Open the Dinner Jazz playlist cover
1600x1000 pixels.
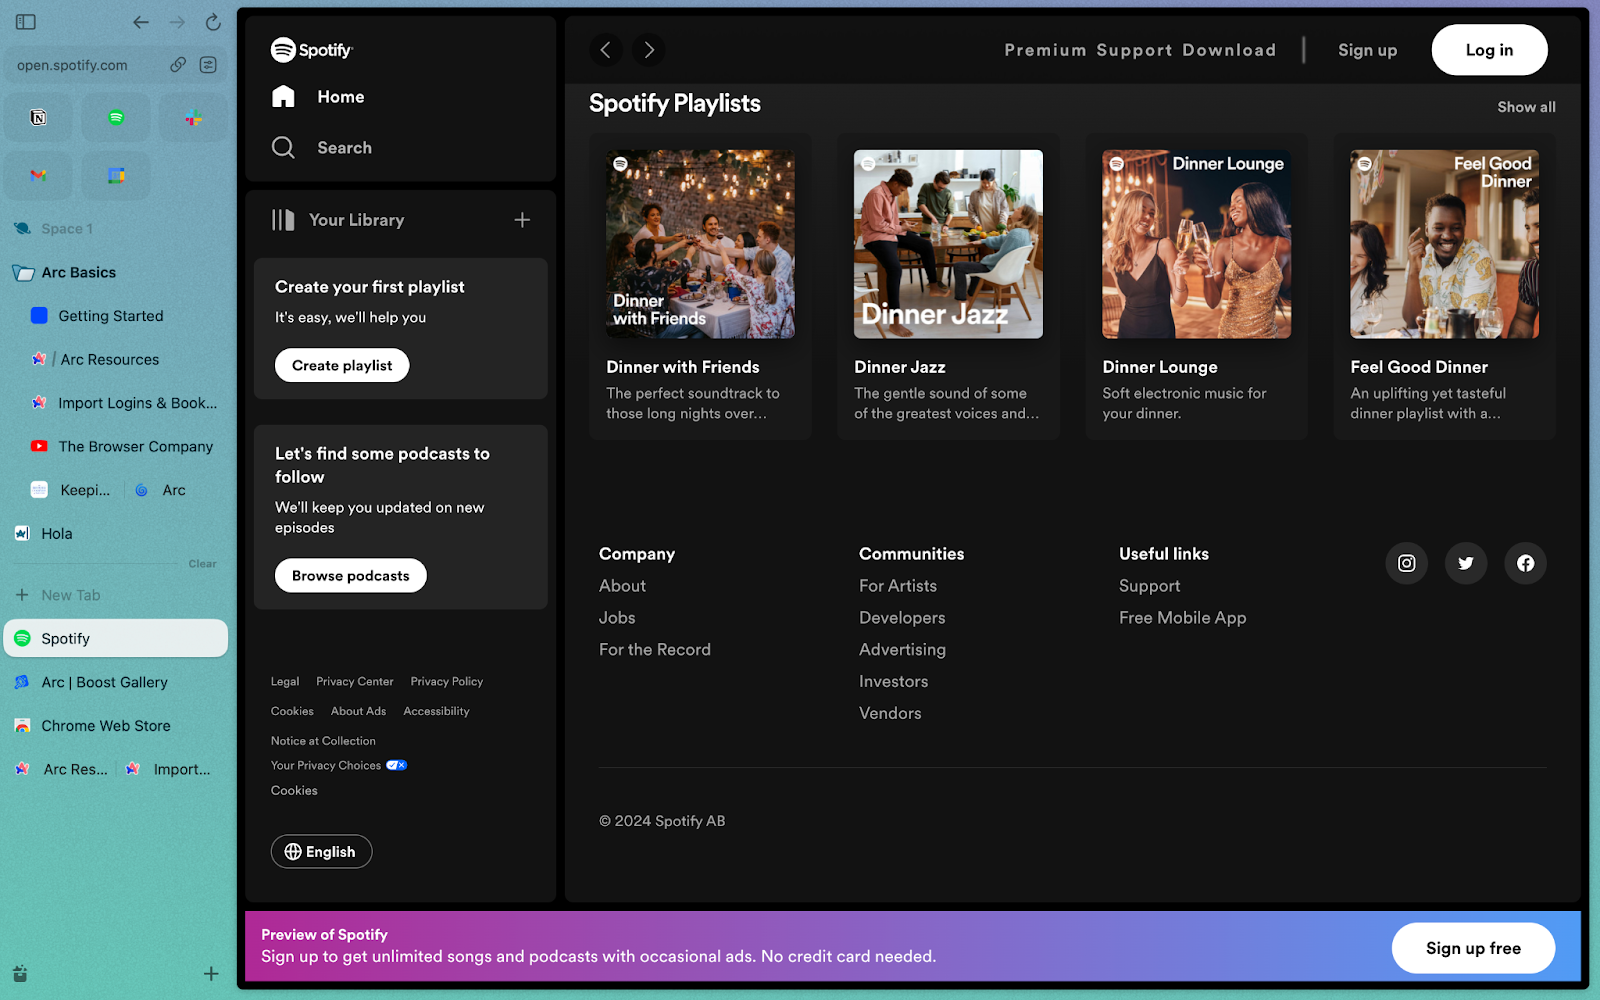pyautogui.click(x=948, y=244)
